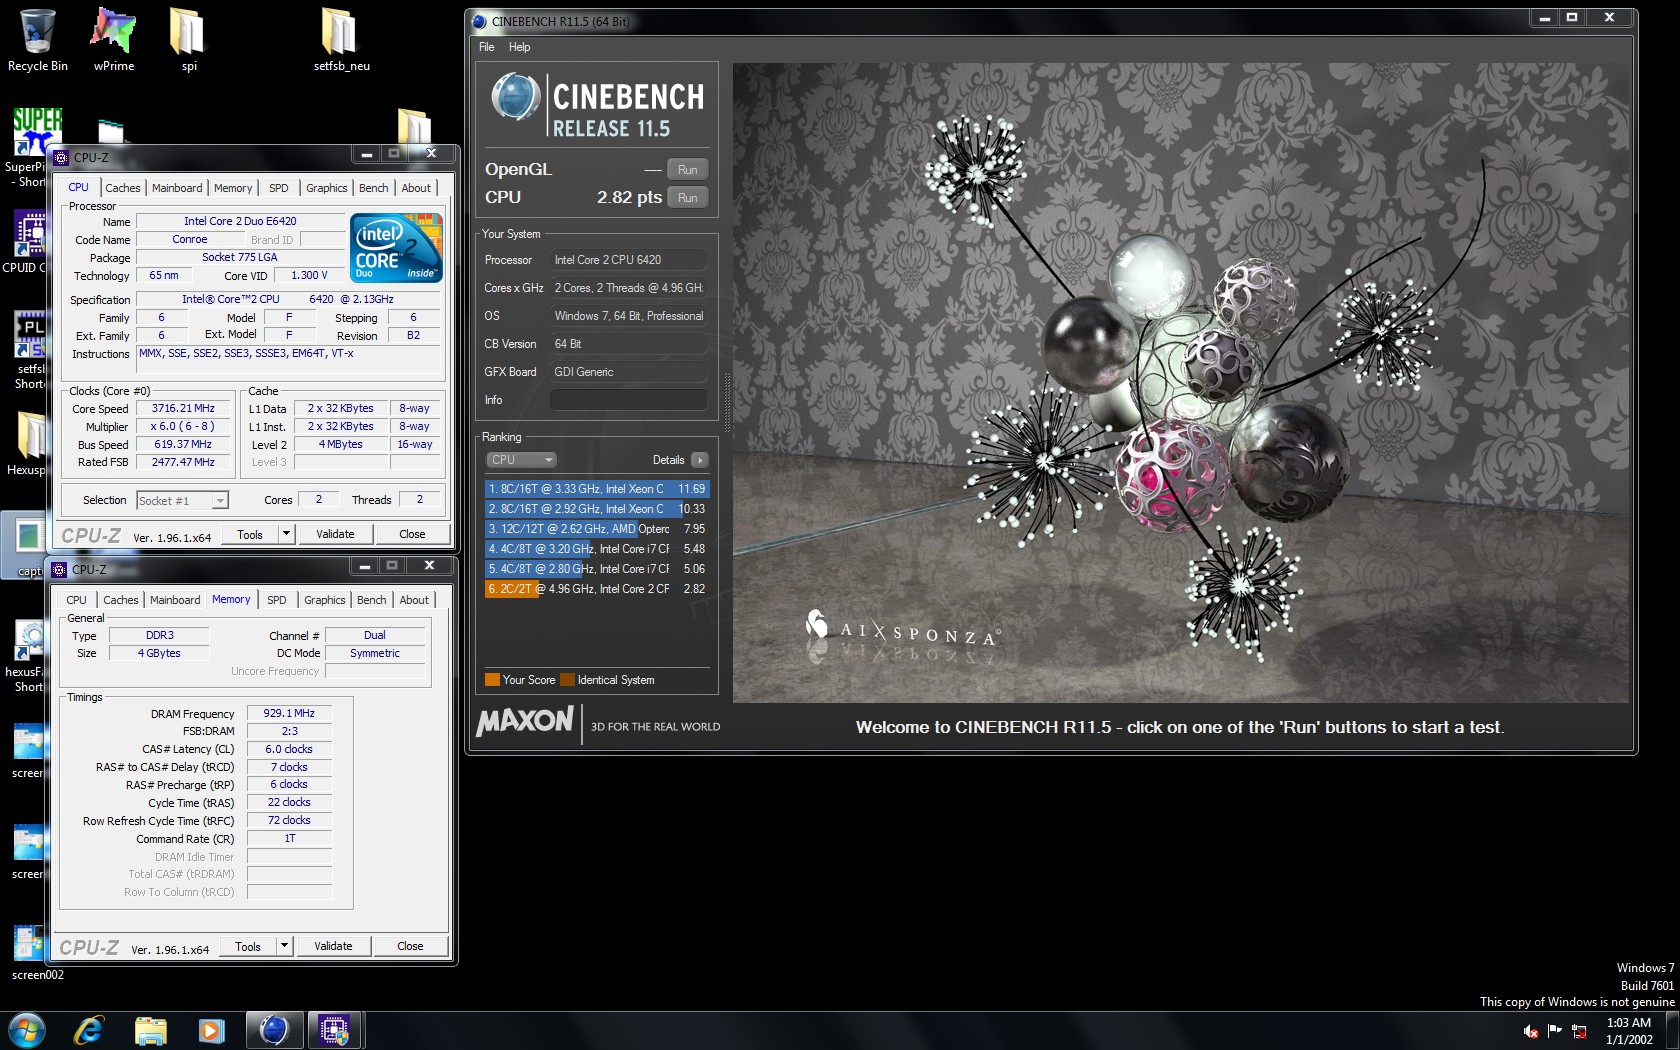The width and height of the screenshot is (1680, 1050).
Task: Switch to CPU-Z taskbar button
Action: [334, 1030]
